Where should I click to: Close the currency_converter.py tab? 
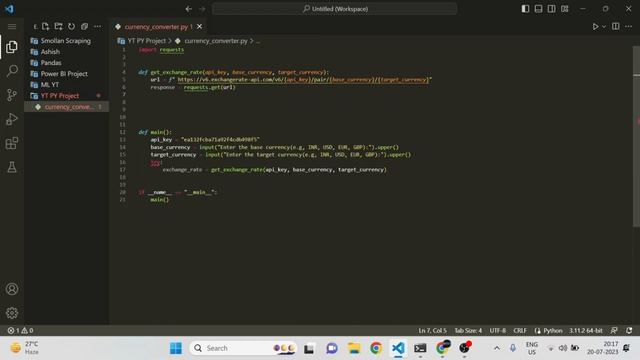(x=200, y=27)
